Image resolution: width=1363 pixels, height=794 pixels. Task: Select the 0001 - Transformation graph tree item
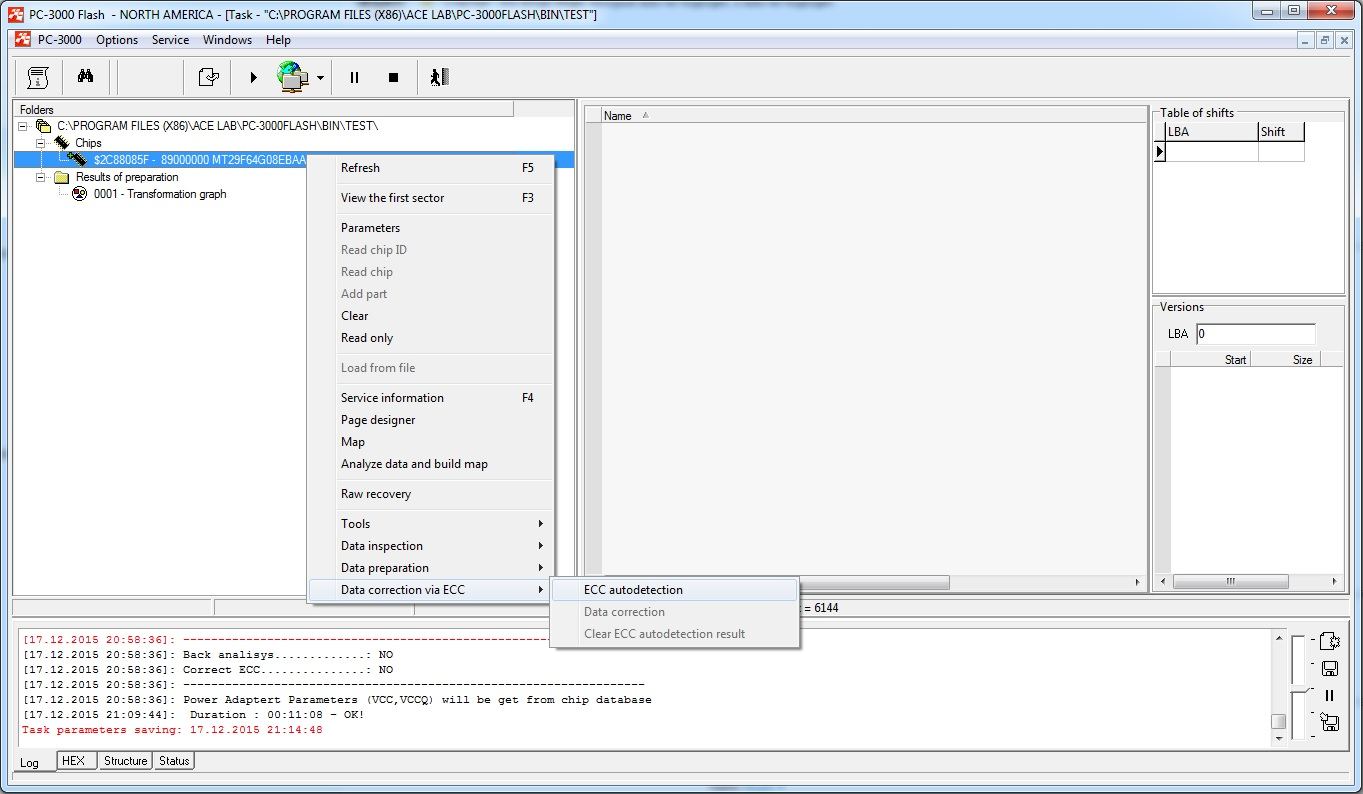(160, 194)
